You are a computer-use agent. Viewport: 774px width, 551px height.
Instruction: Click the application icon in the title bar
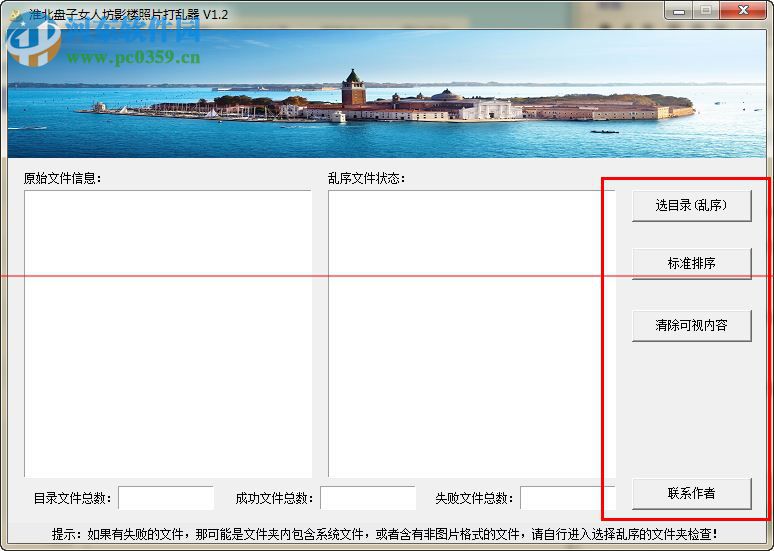click(x=16, y=14)
